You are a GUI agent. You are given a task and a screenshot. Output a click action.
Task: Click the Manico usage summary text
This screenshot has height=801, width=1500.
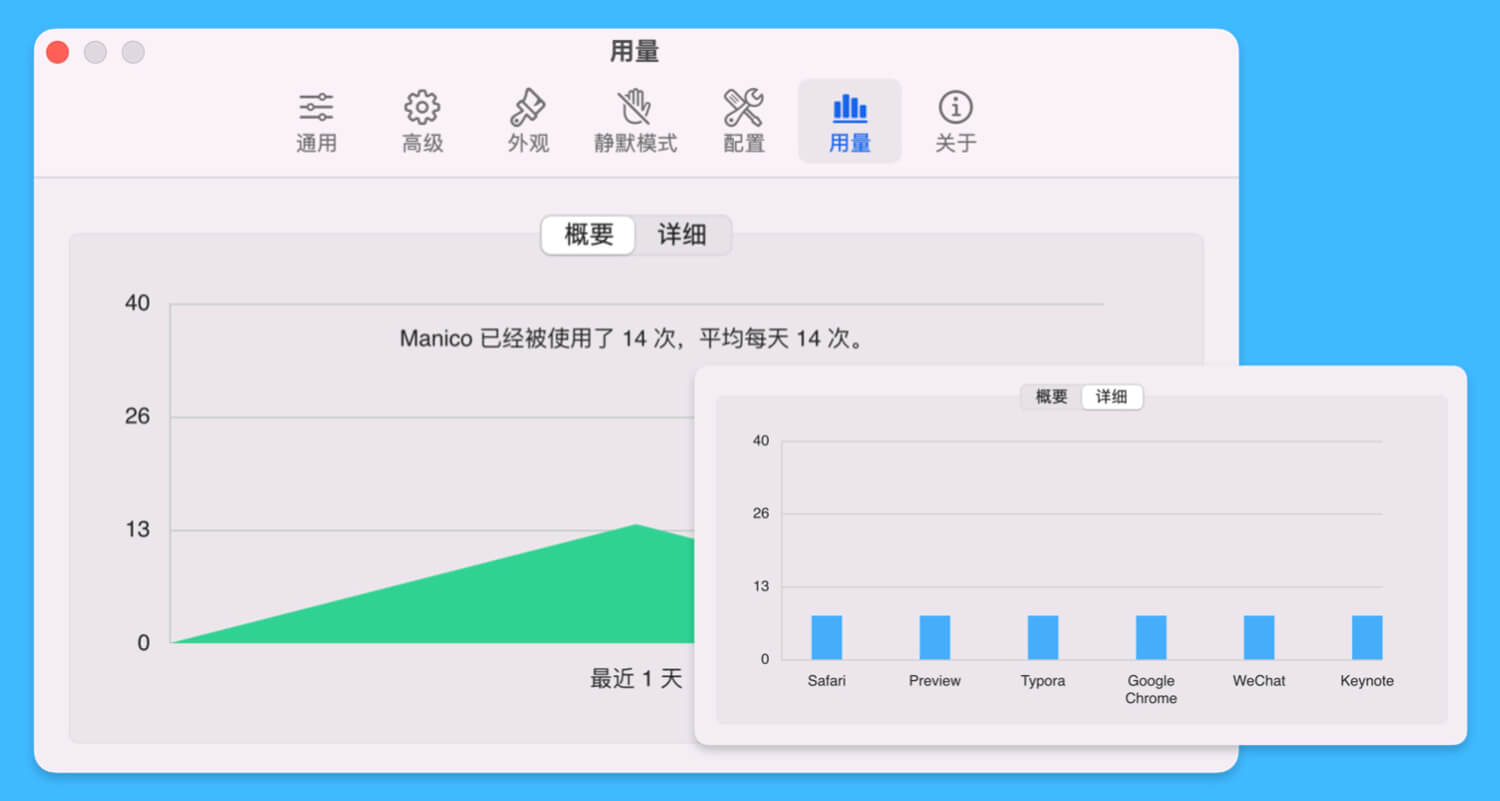[x=634, y=339]
